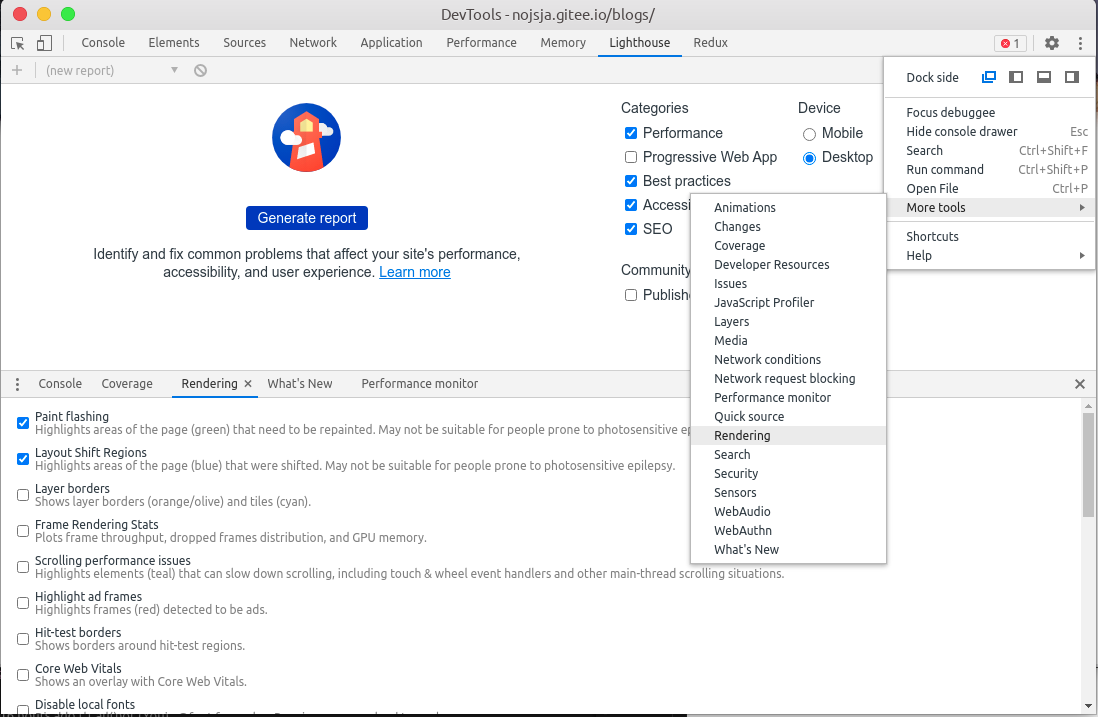Select Coverage from the More tools menu
This screenshot has width=1098, height=717.
(x=740, y=245)
